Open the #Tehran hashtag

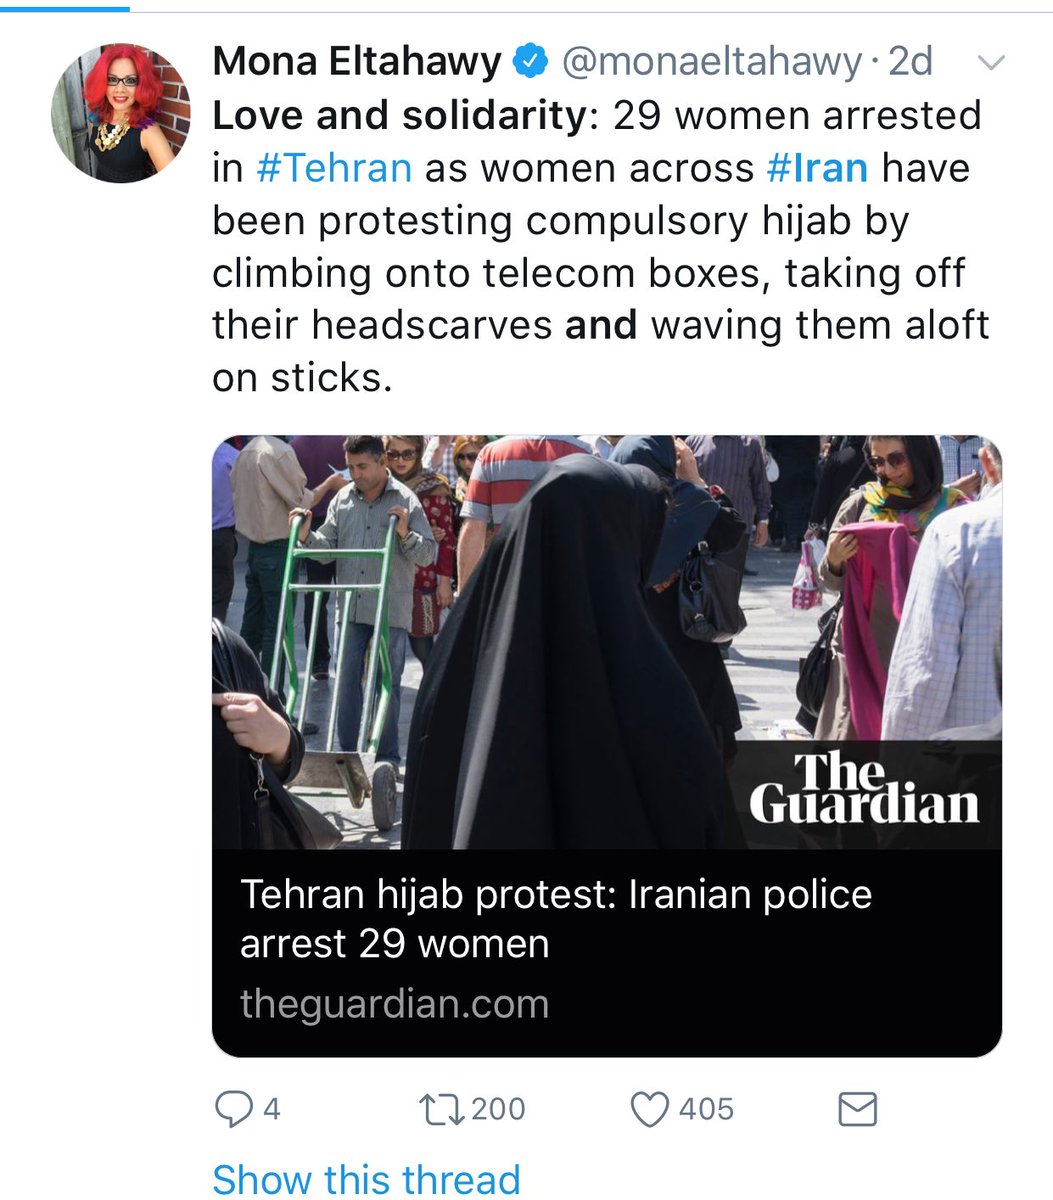coord(334,167)
